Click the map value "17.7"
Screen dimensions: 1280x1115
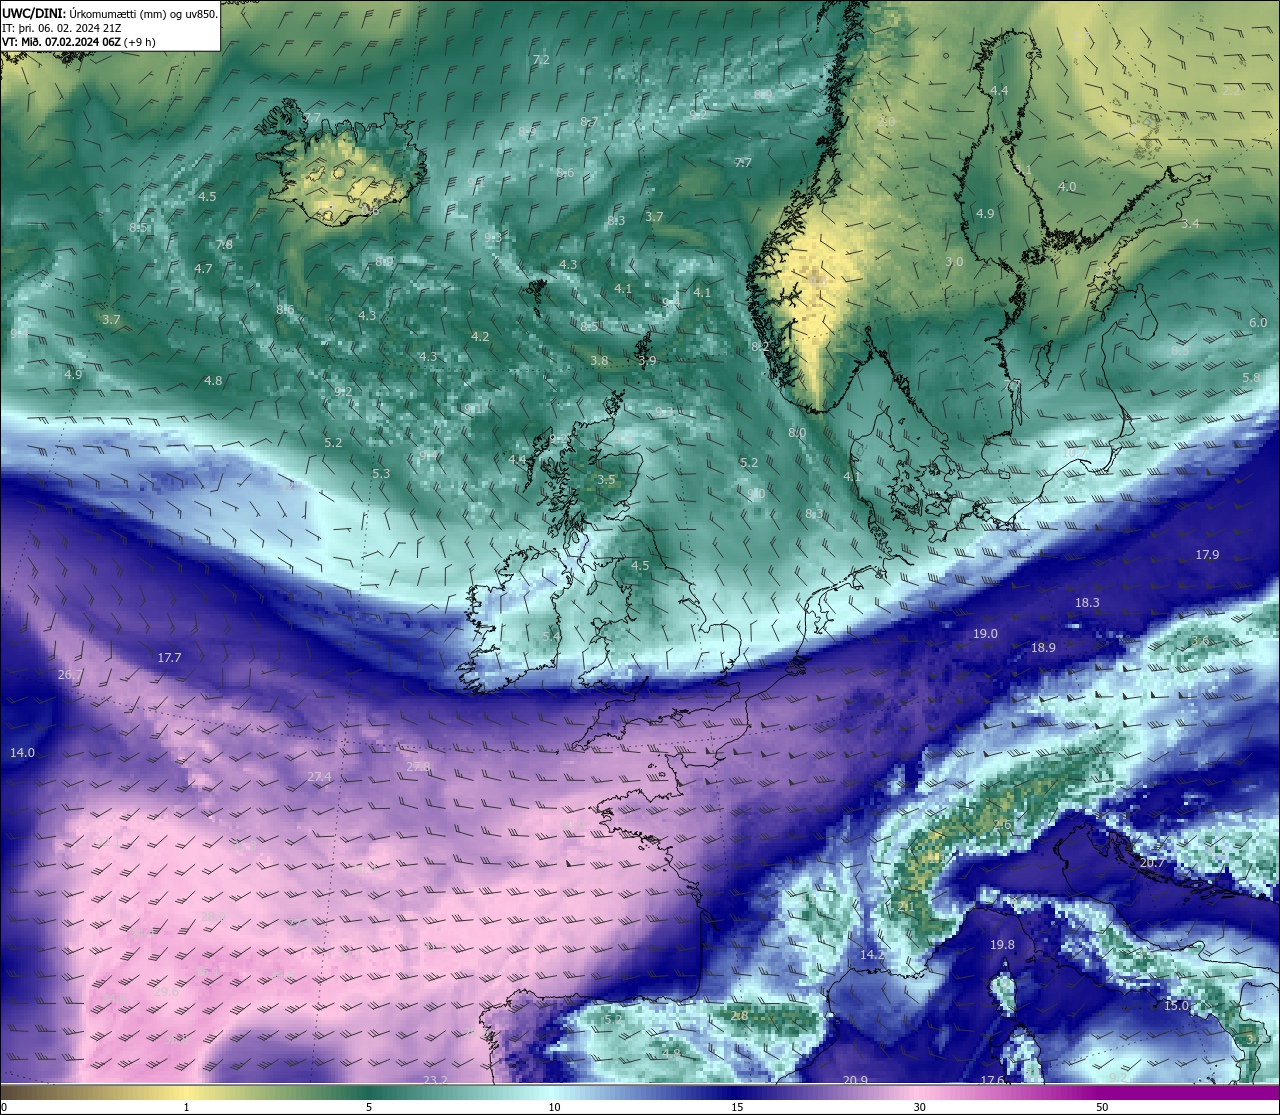pos(170,658)
